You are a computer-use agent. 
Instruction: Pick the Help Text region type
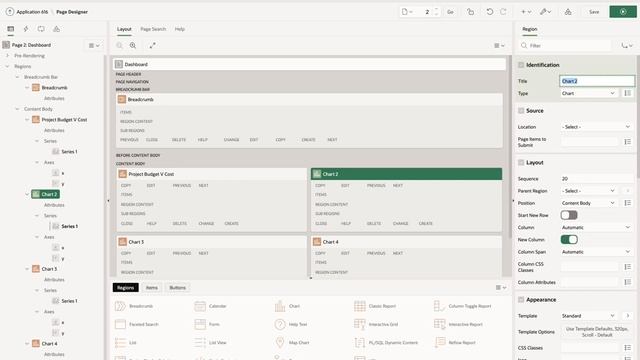(x=291, y=324)
